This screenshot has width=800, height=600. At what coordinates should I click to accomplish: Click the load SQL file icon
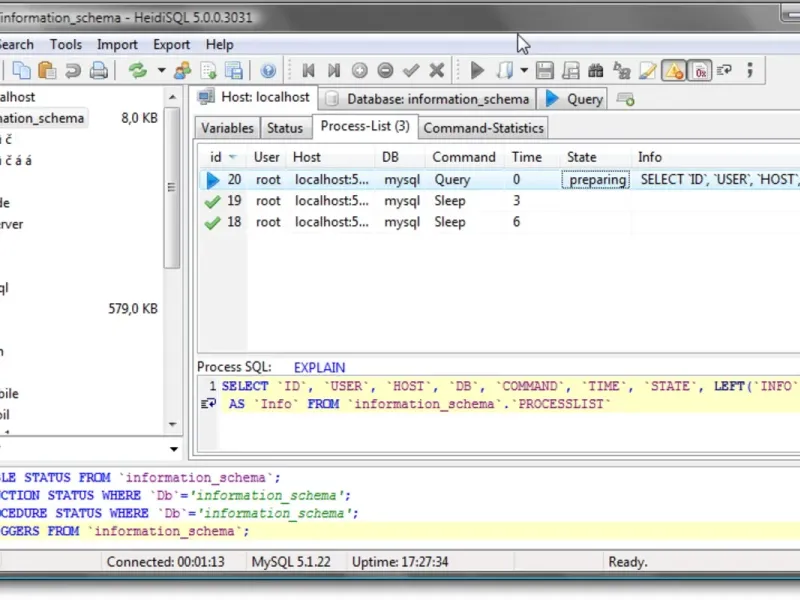[x=209, y=70]
